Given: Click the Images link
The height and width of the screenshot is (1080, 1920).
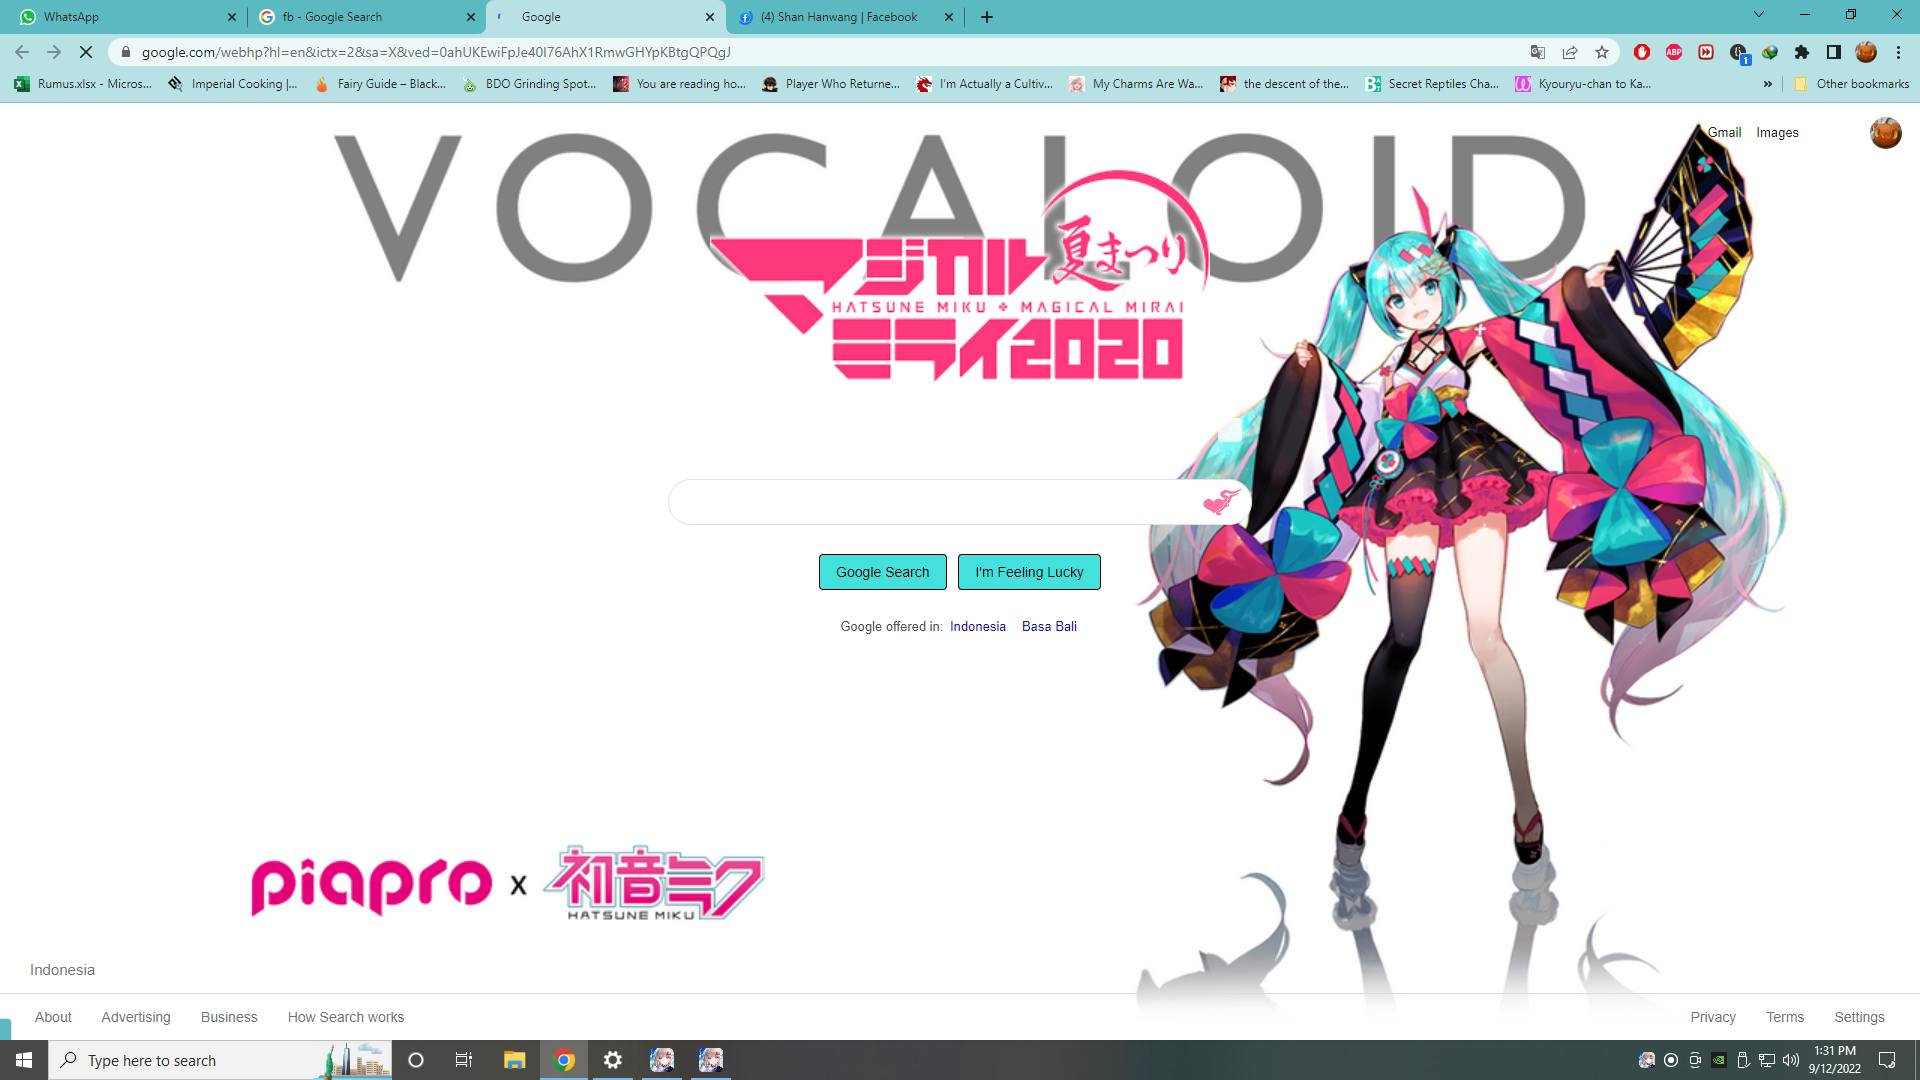Looking at the screenshot, I should (x=1777, y=132).
